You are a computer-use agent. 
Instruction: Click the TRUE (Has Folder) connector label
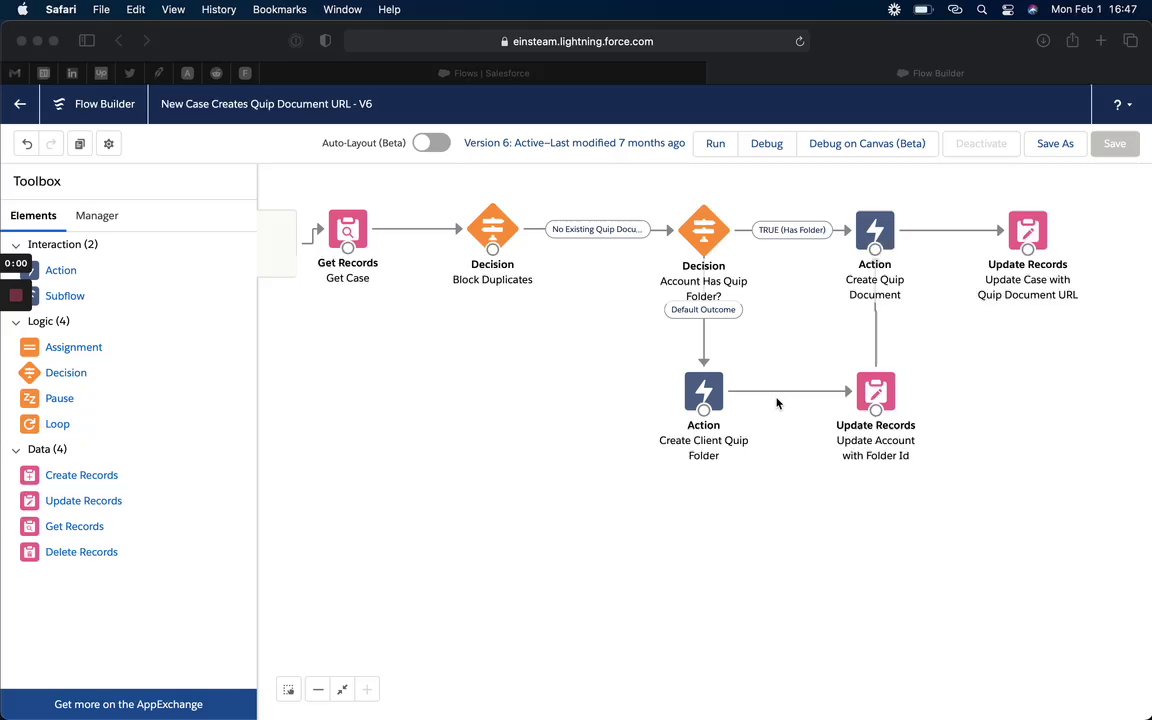pyautogui.click(x=792, y=230)
